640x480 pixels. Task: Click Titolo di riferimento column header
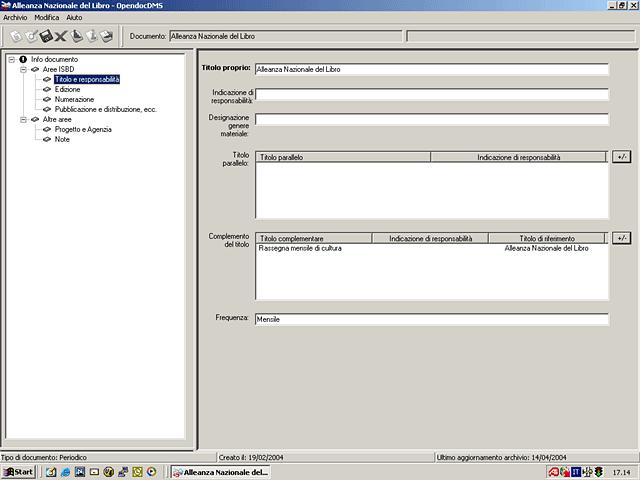coord(547,238)
